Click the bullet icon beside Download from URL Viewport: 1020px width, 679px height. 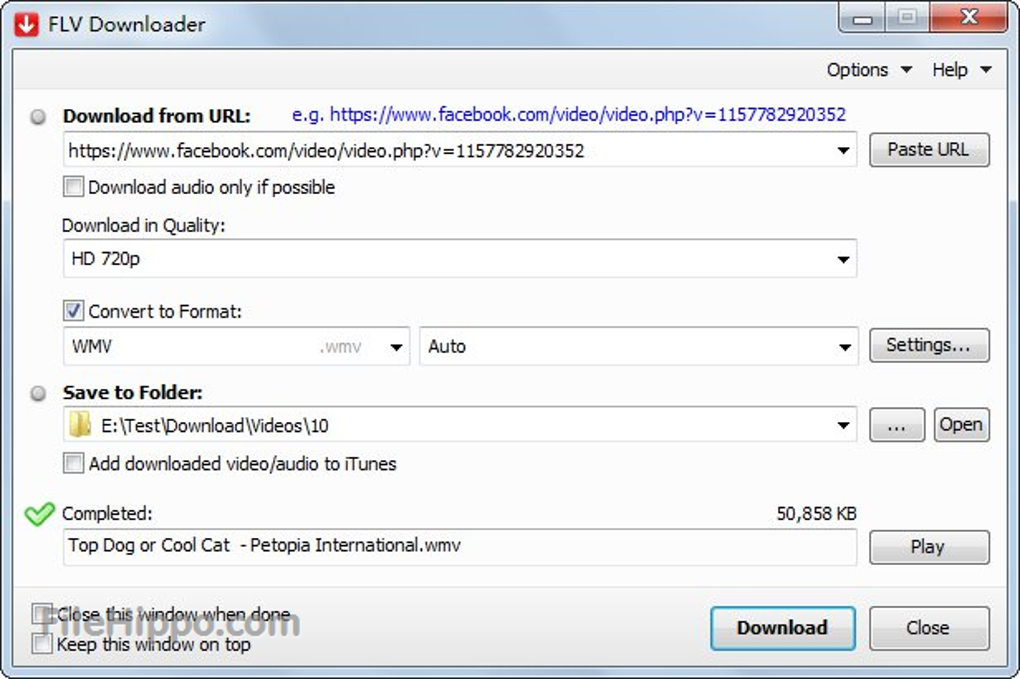coord(39,117)
